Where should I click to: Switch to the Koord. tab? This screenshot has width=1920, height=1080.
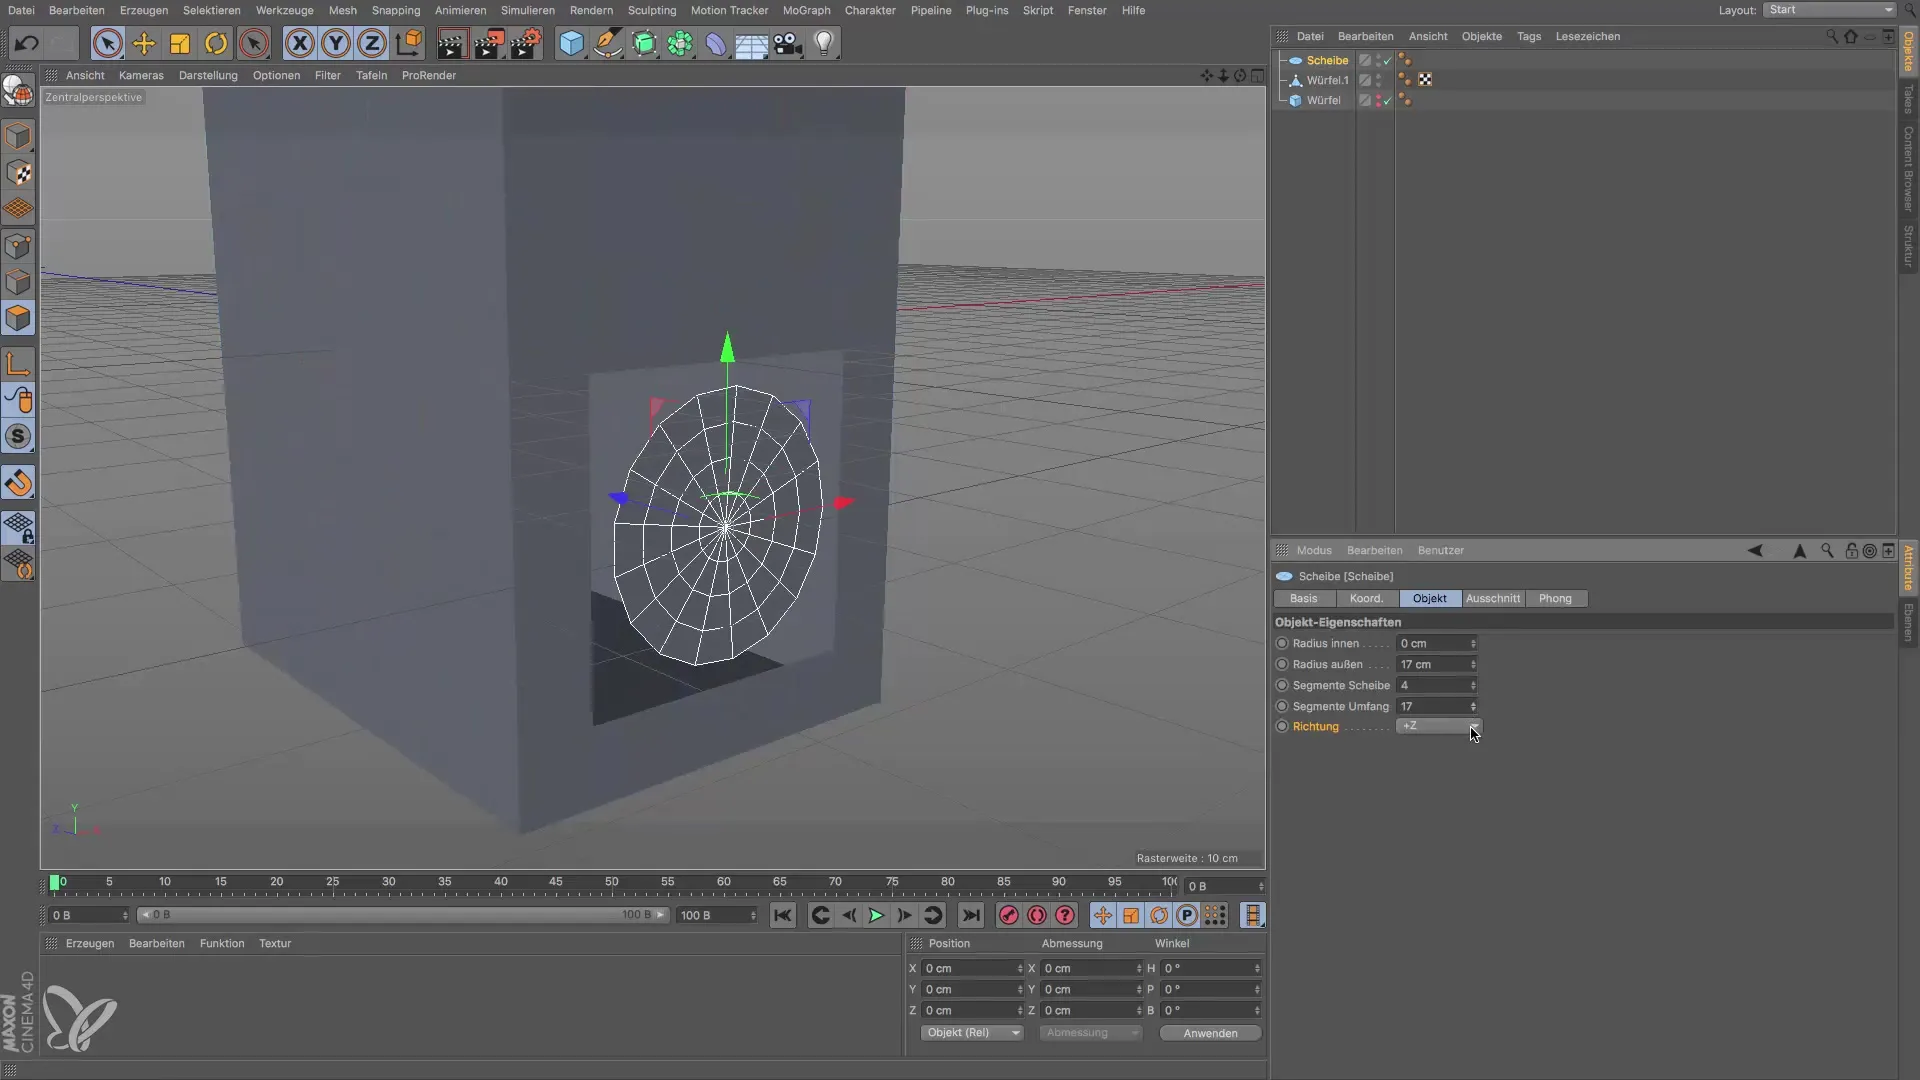coord(1366,598)
